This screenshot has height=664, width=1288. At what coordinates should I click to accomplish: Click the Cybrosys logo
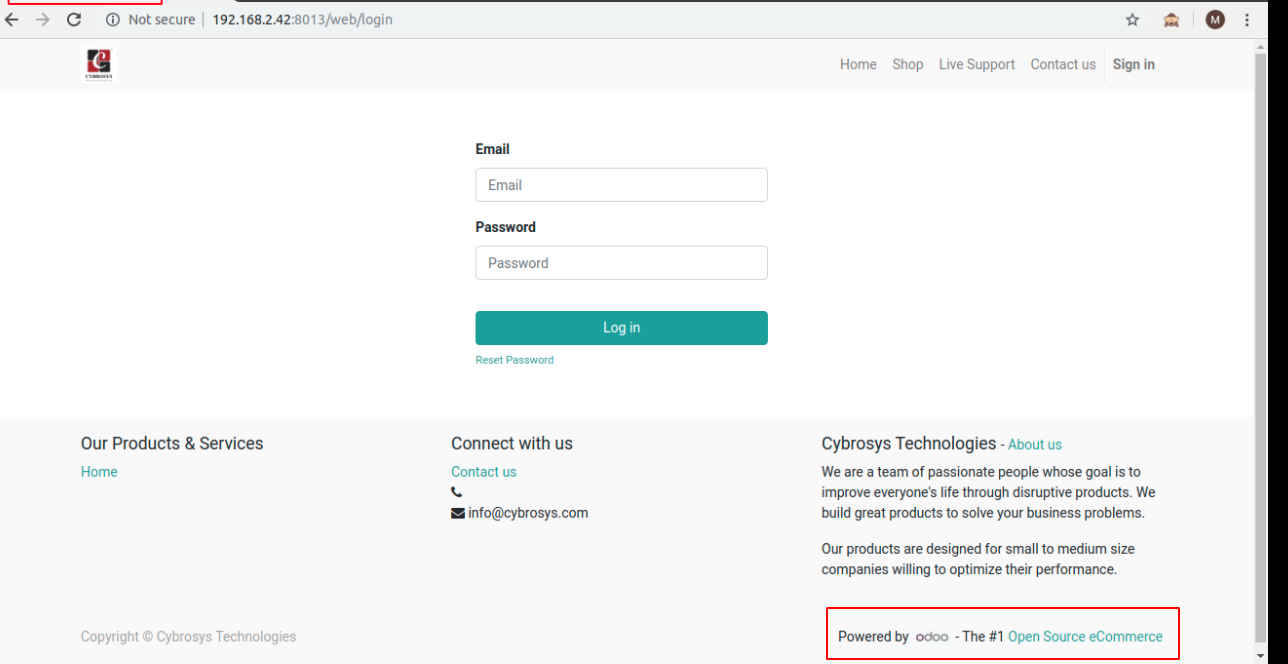[x=99, y=65]
